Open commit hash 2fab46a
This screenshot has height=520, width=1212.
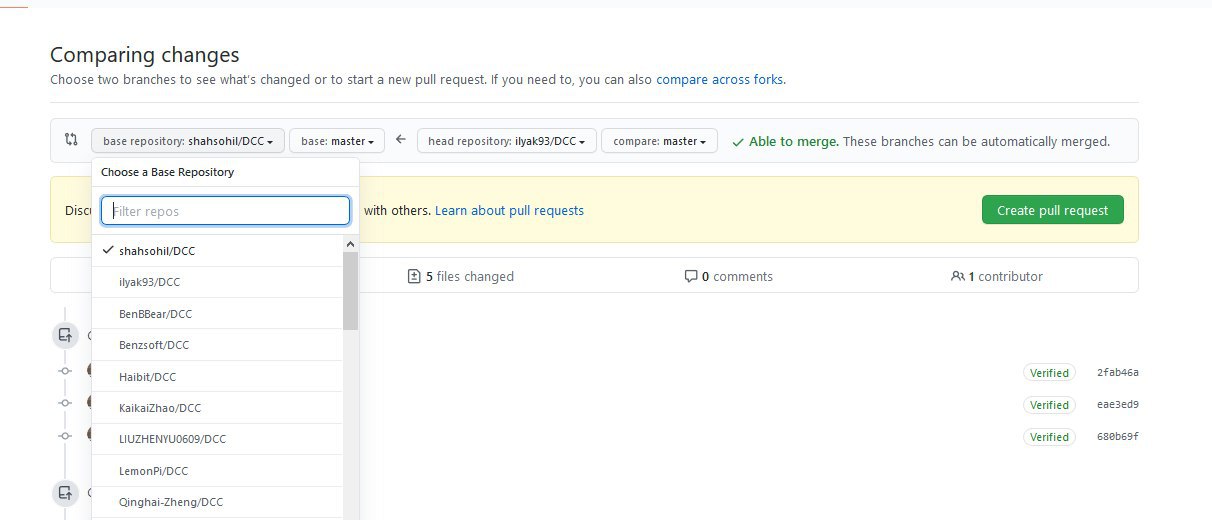[x=1117, y=373]
